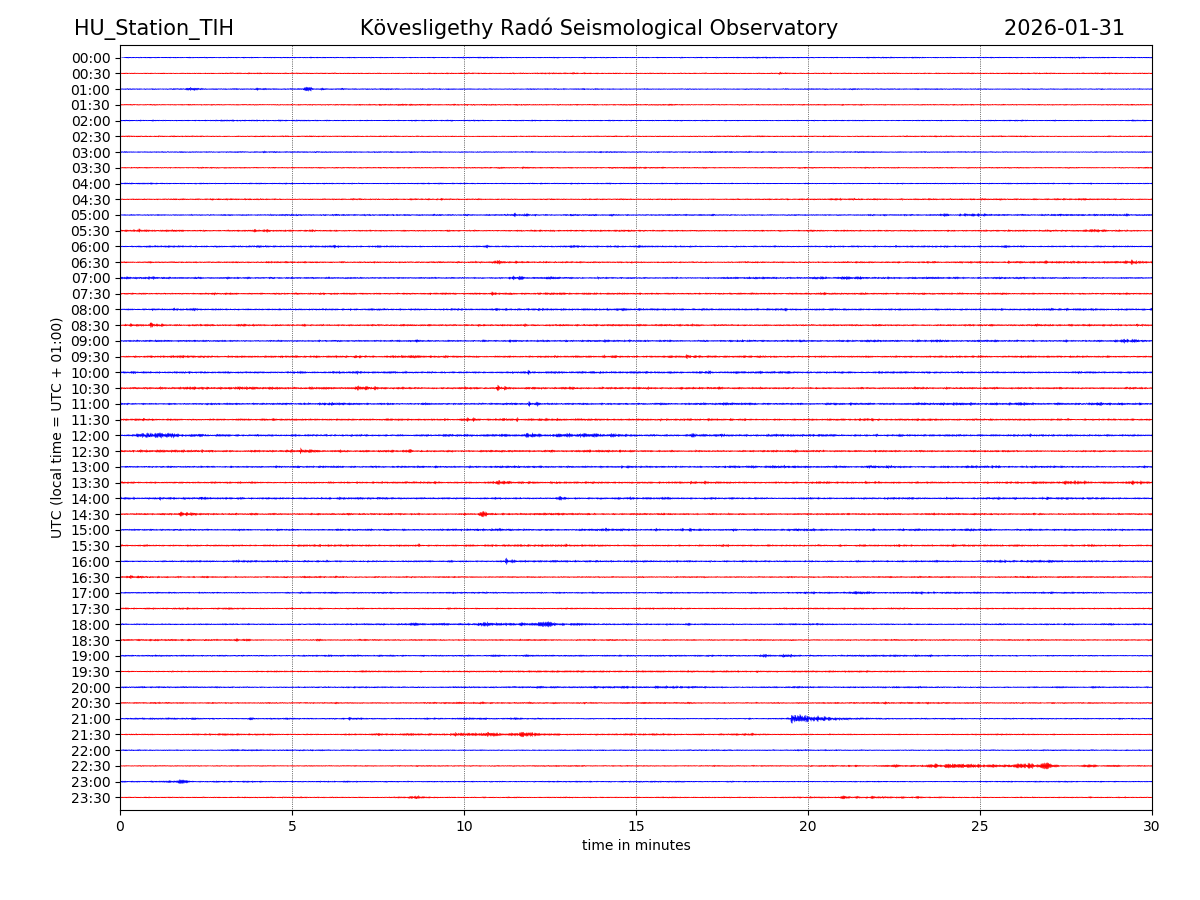Image resolution: width=1200 pixels, height=900 pixels.
Task: Click the blue burst on the 23:00 trace
Action: [180, 782]
